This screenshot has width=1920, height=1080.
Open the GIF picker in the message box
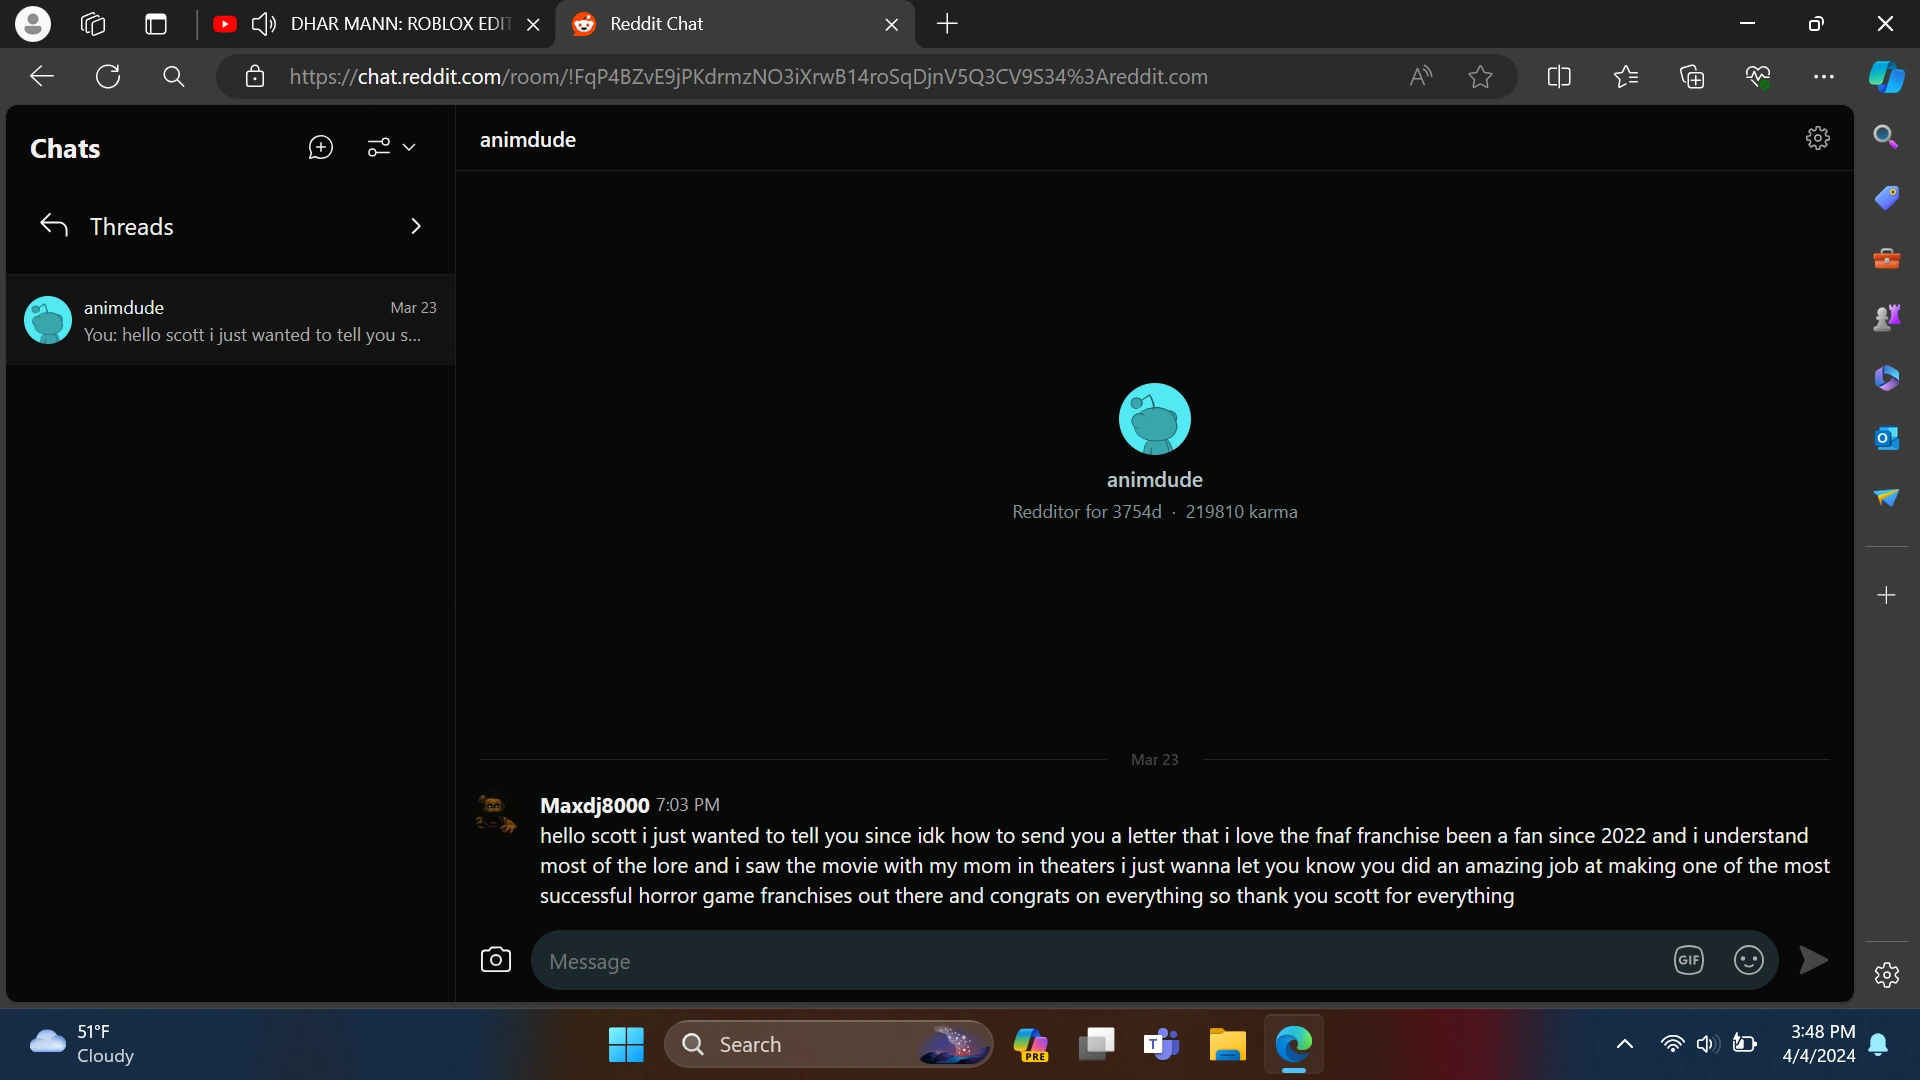(1688, 960)
